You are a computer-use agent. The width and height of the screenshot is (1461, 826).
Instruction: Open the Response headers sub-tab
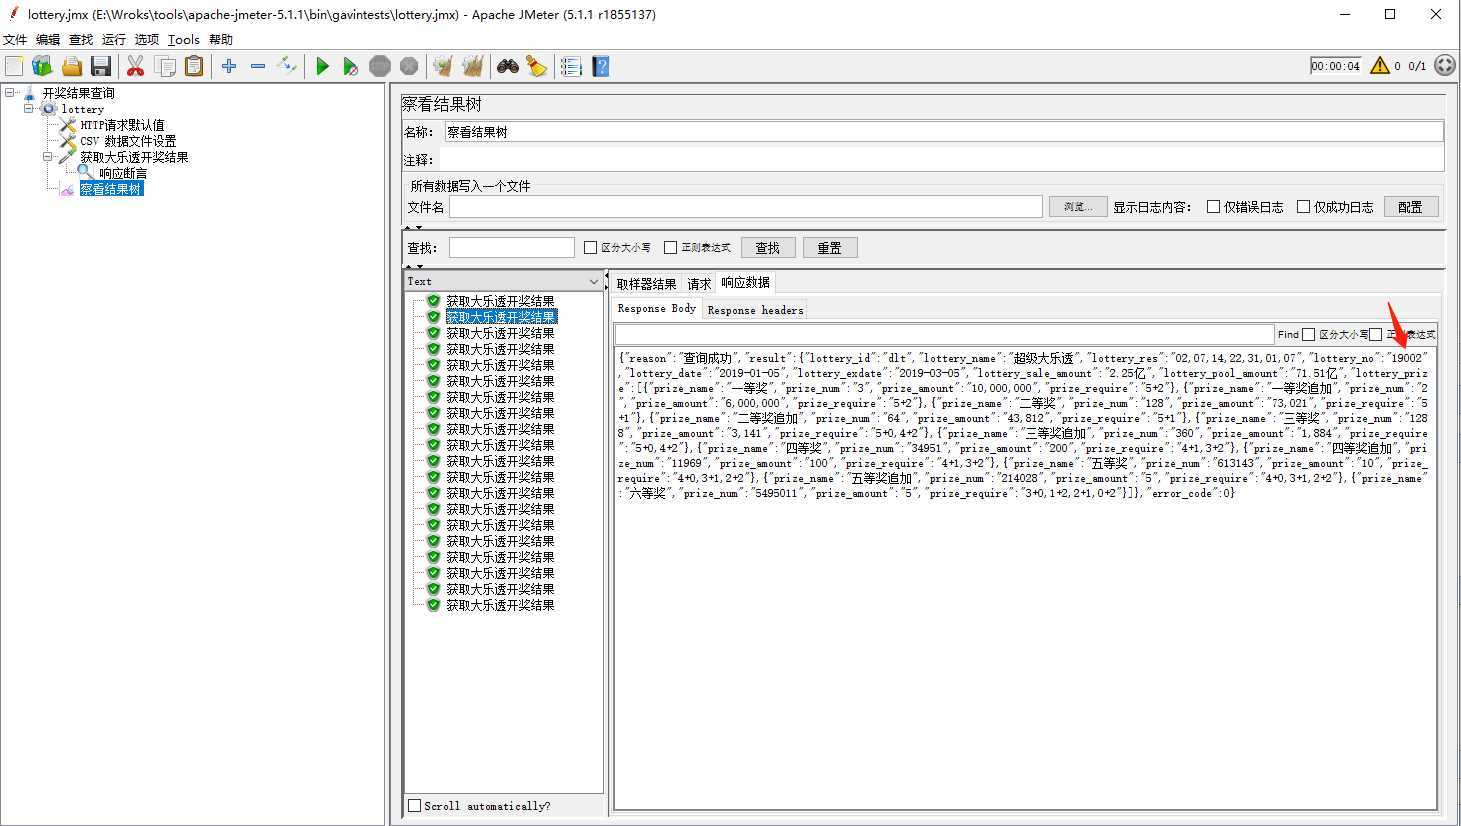tap(755, 310)
